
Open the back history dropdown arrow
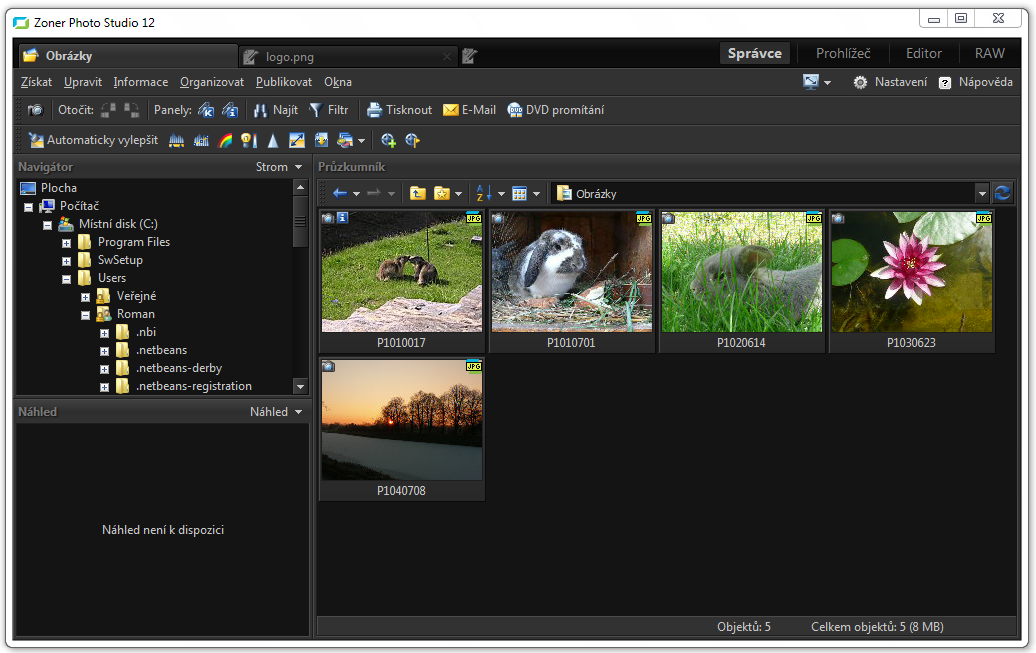click(x=356, y=194)
